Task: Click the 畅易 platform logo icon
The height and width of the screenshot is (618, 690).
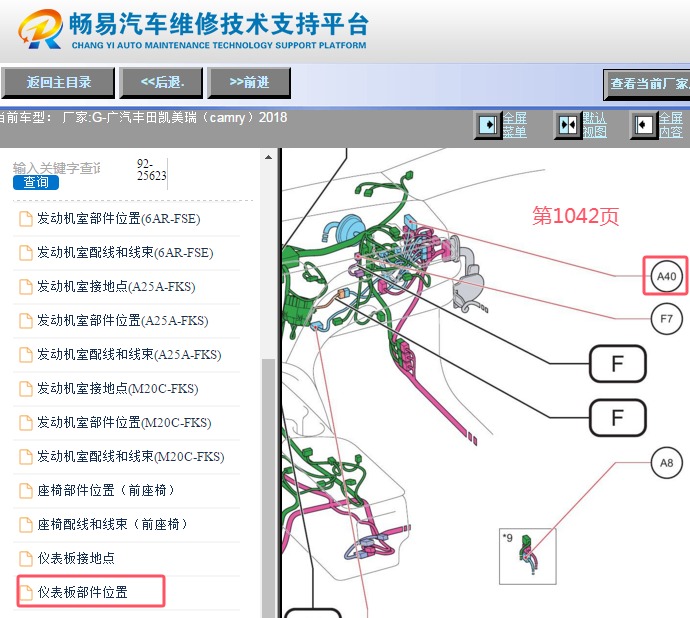Action: pos(40,29)
